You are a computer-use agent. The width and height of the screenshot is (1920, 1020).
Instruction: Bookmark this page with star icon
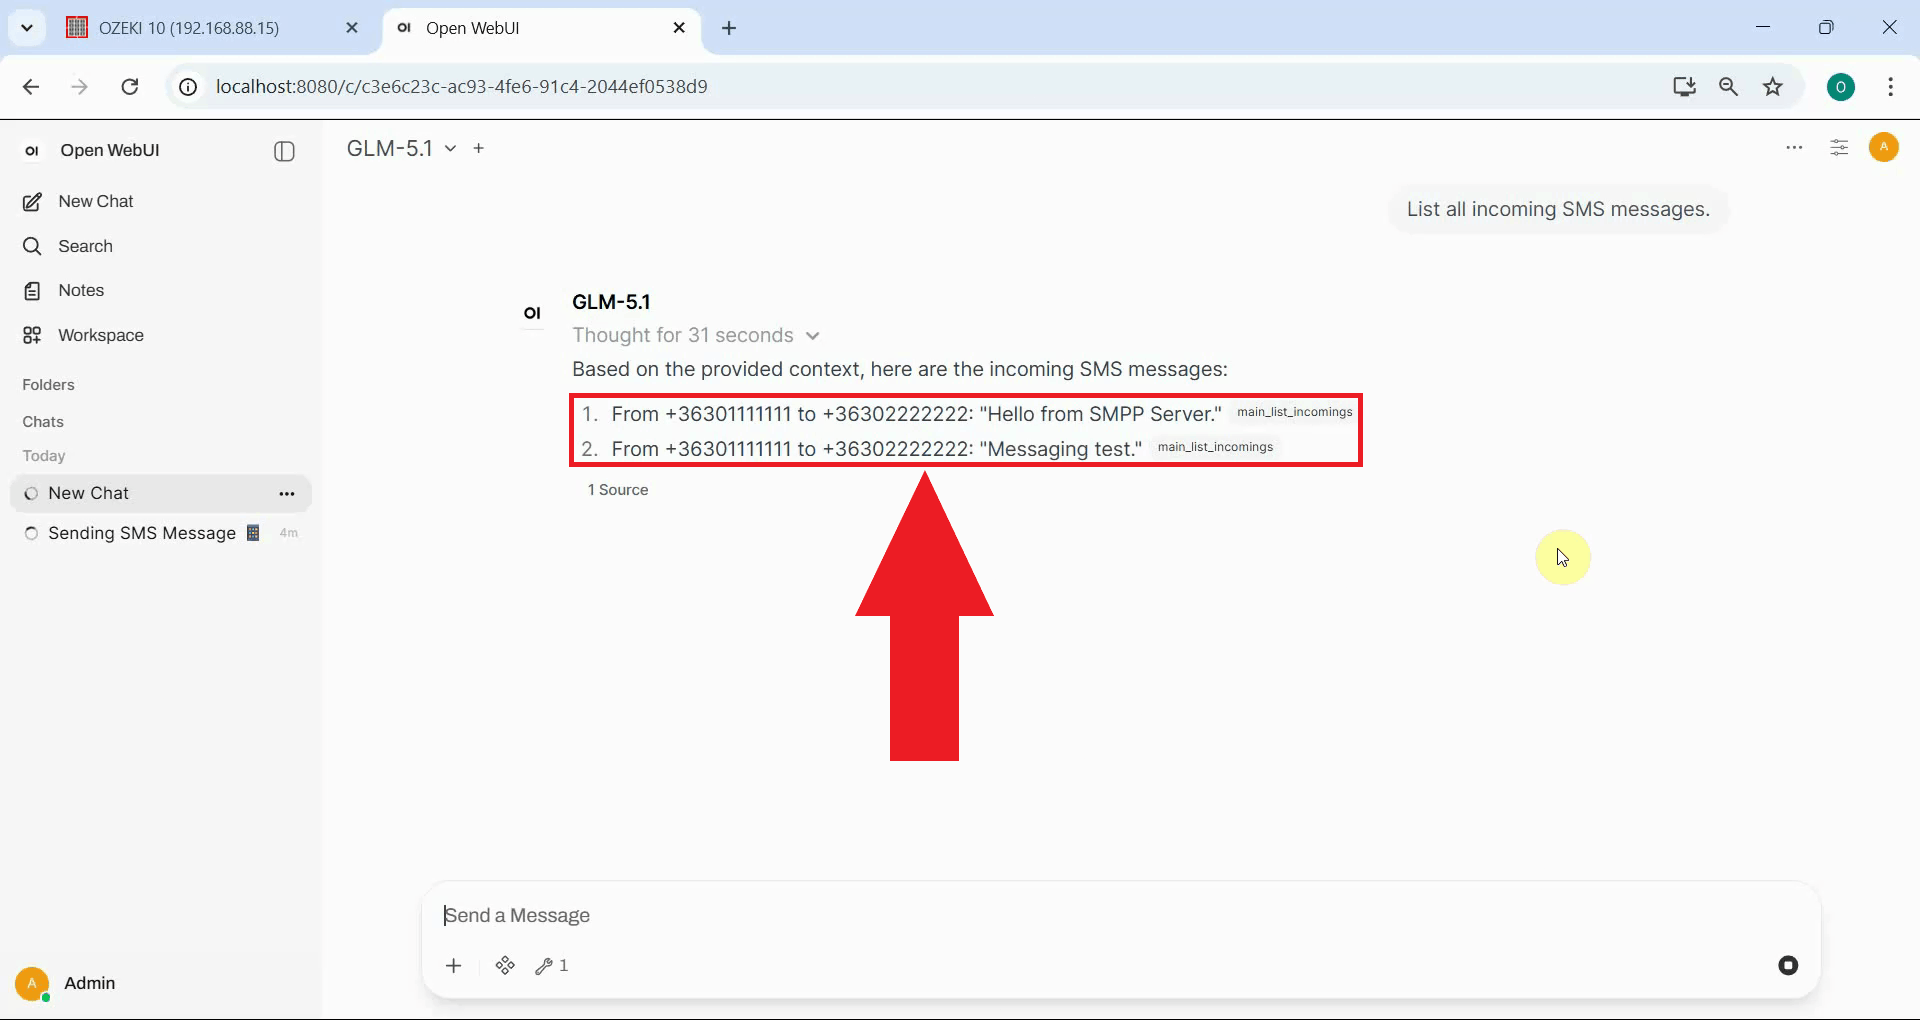[x=1773, y=87]
